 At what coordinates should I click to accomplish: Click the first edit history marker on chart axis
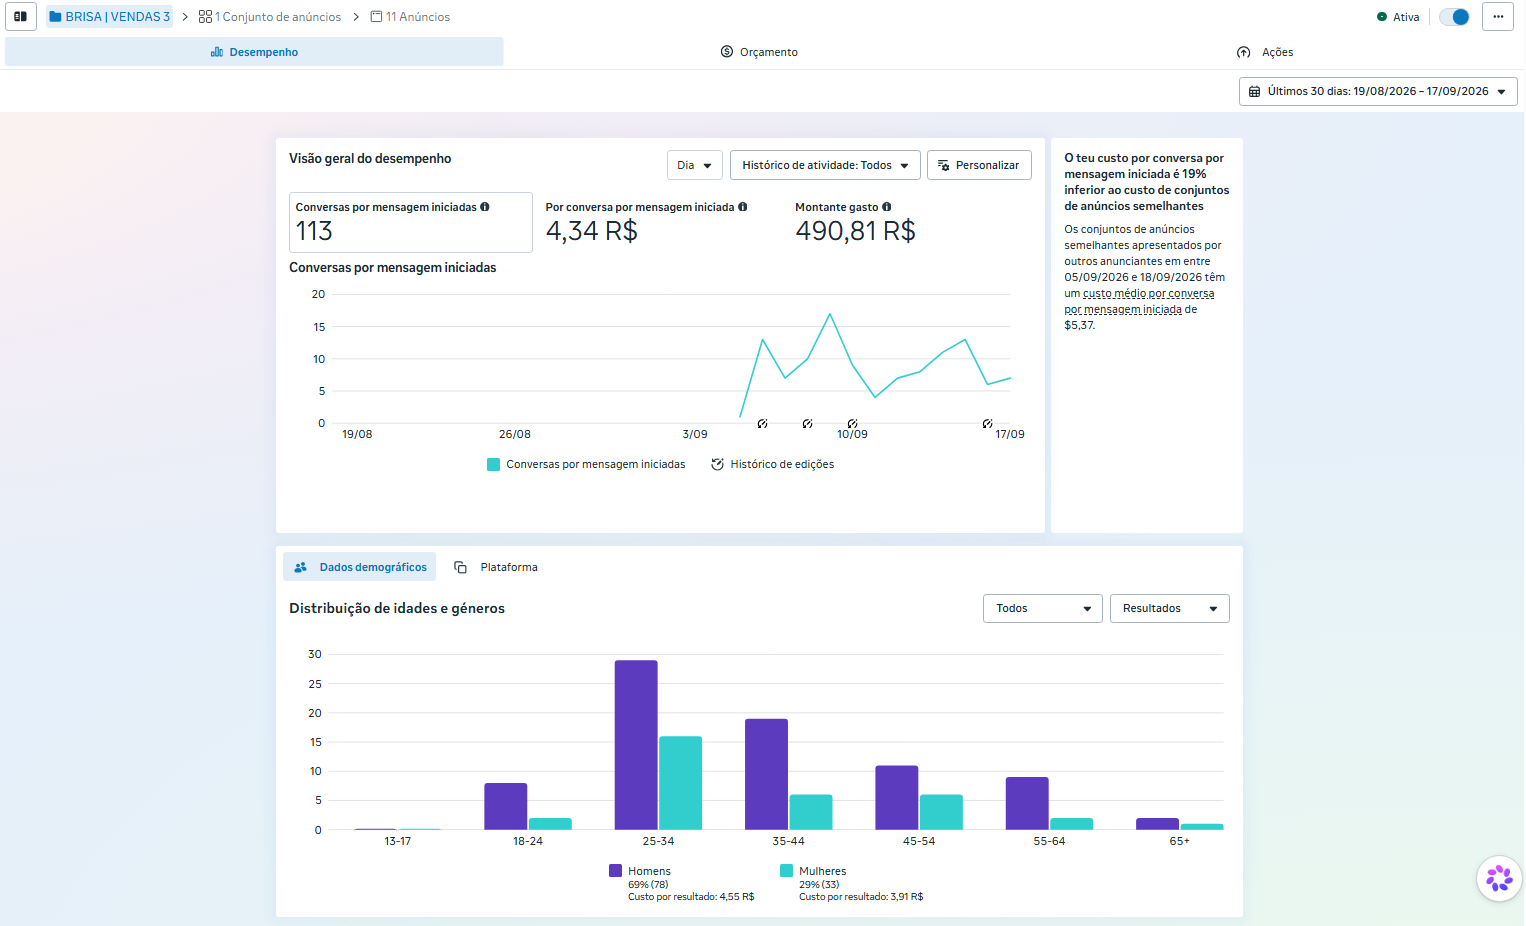pyautogui.click(x=762, y=424)
